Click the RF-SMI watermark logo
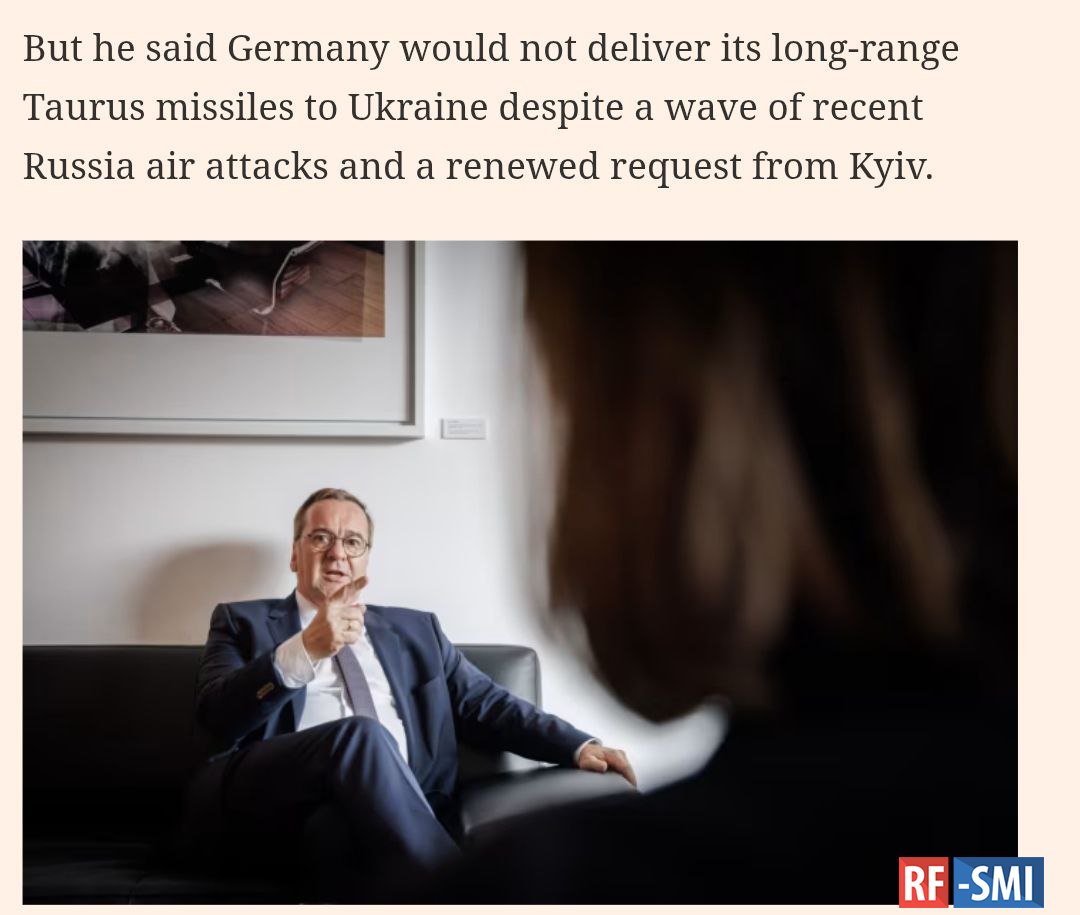1080x915 pixels. pos(971,882)
